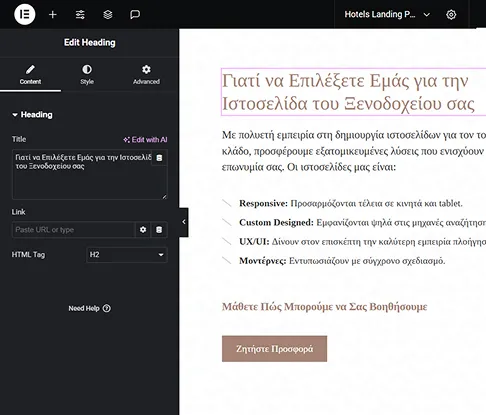Click the Edit with AI link
Viewport: 486px width, 415px height.
145,140
